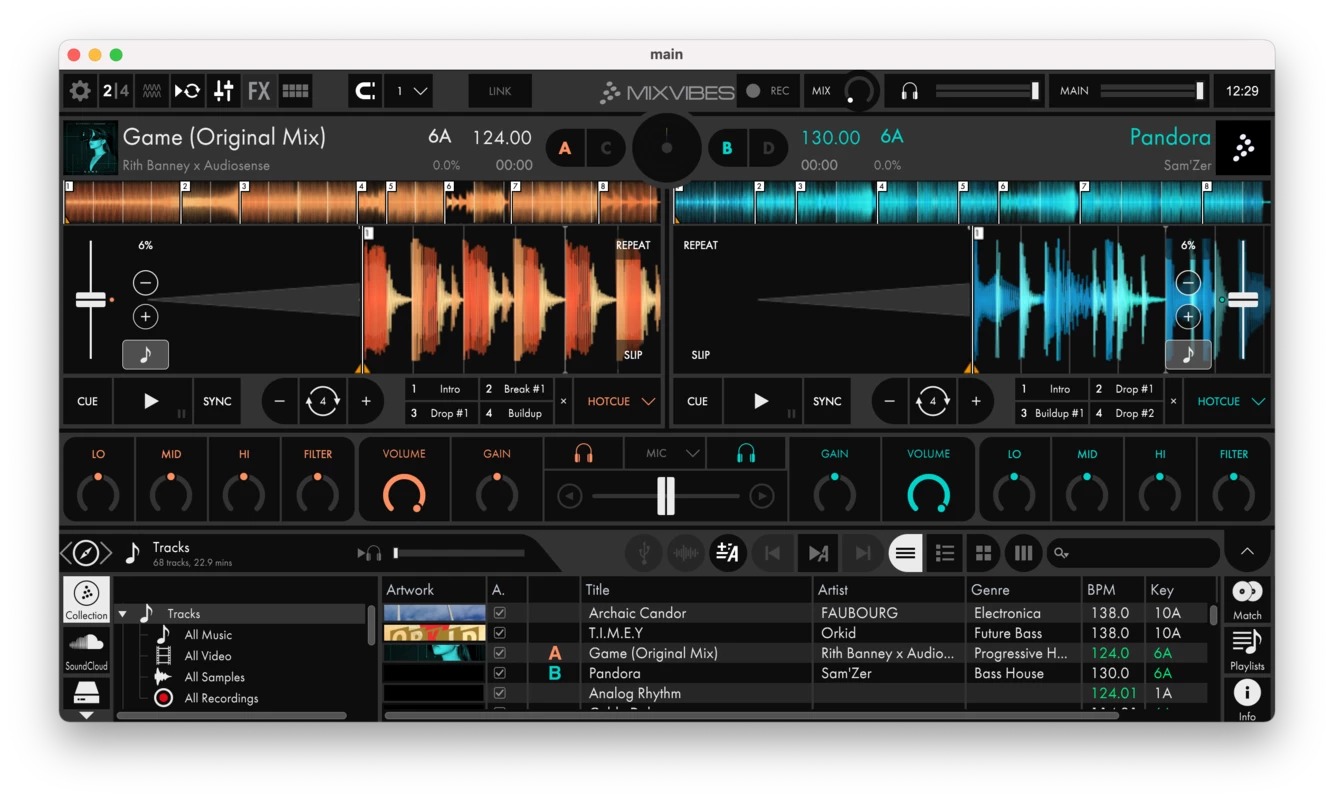Viewport: 1334px width, 800px height.
Task: Uncheck the checkbox for Archaic Candor
Action: click(500, 613)
